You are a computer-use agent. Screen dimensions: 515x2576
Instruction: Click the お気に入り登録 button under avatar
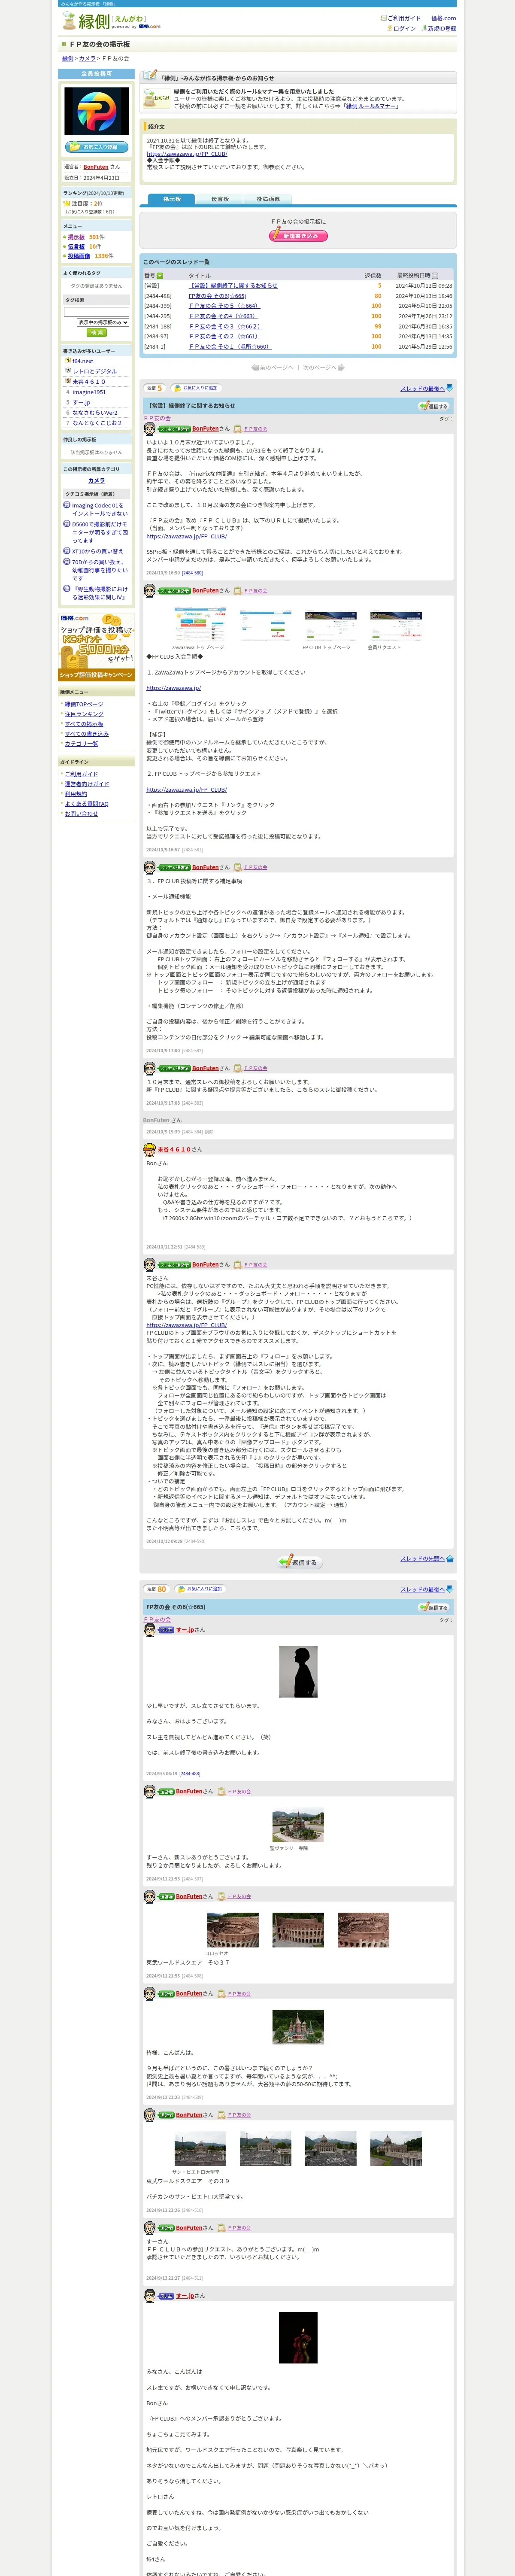96,147
